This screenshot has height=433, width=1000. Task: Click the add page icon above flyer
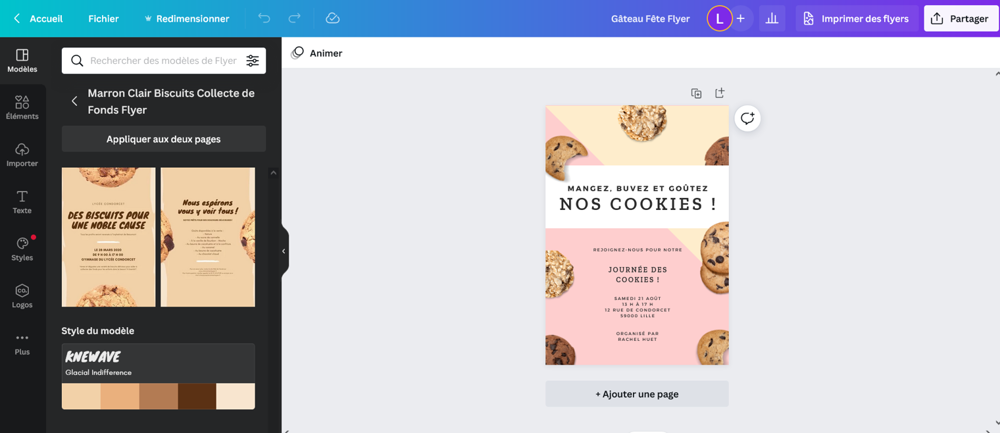point(719,93)
